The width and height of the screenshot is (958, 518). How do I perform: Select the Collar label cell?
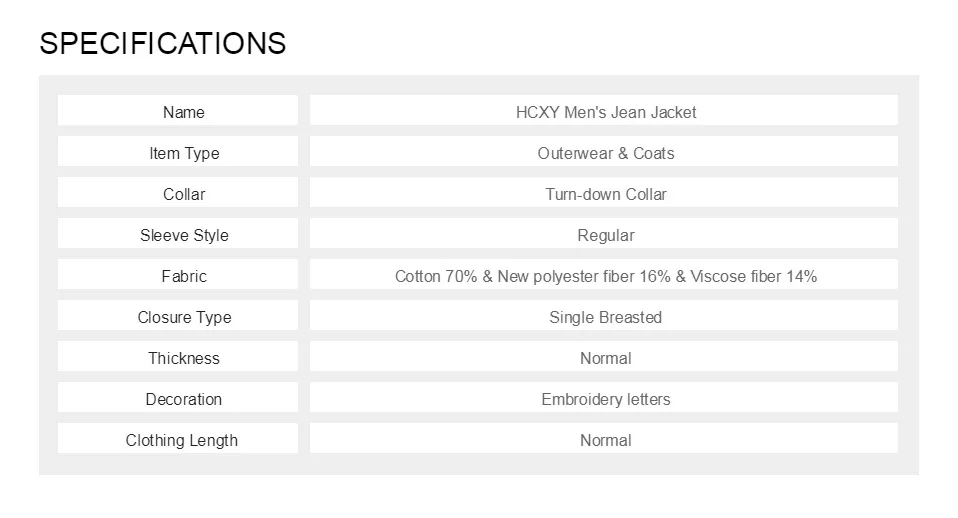coord(178,192)
